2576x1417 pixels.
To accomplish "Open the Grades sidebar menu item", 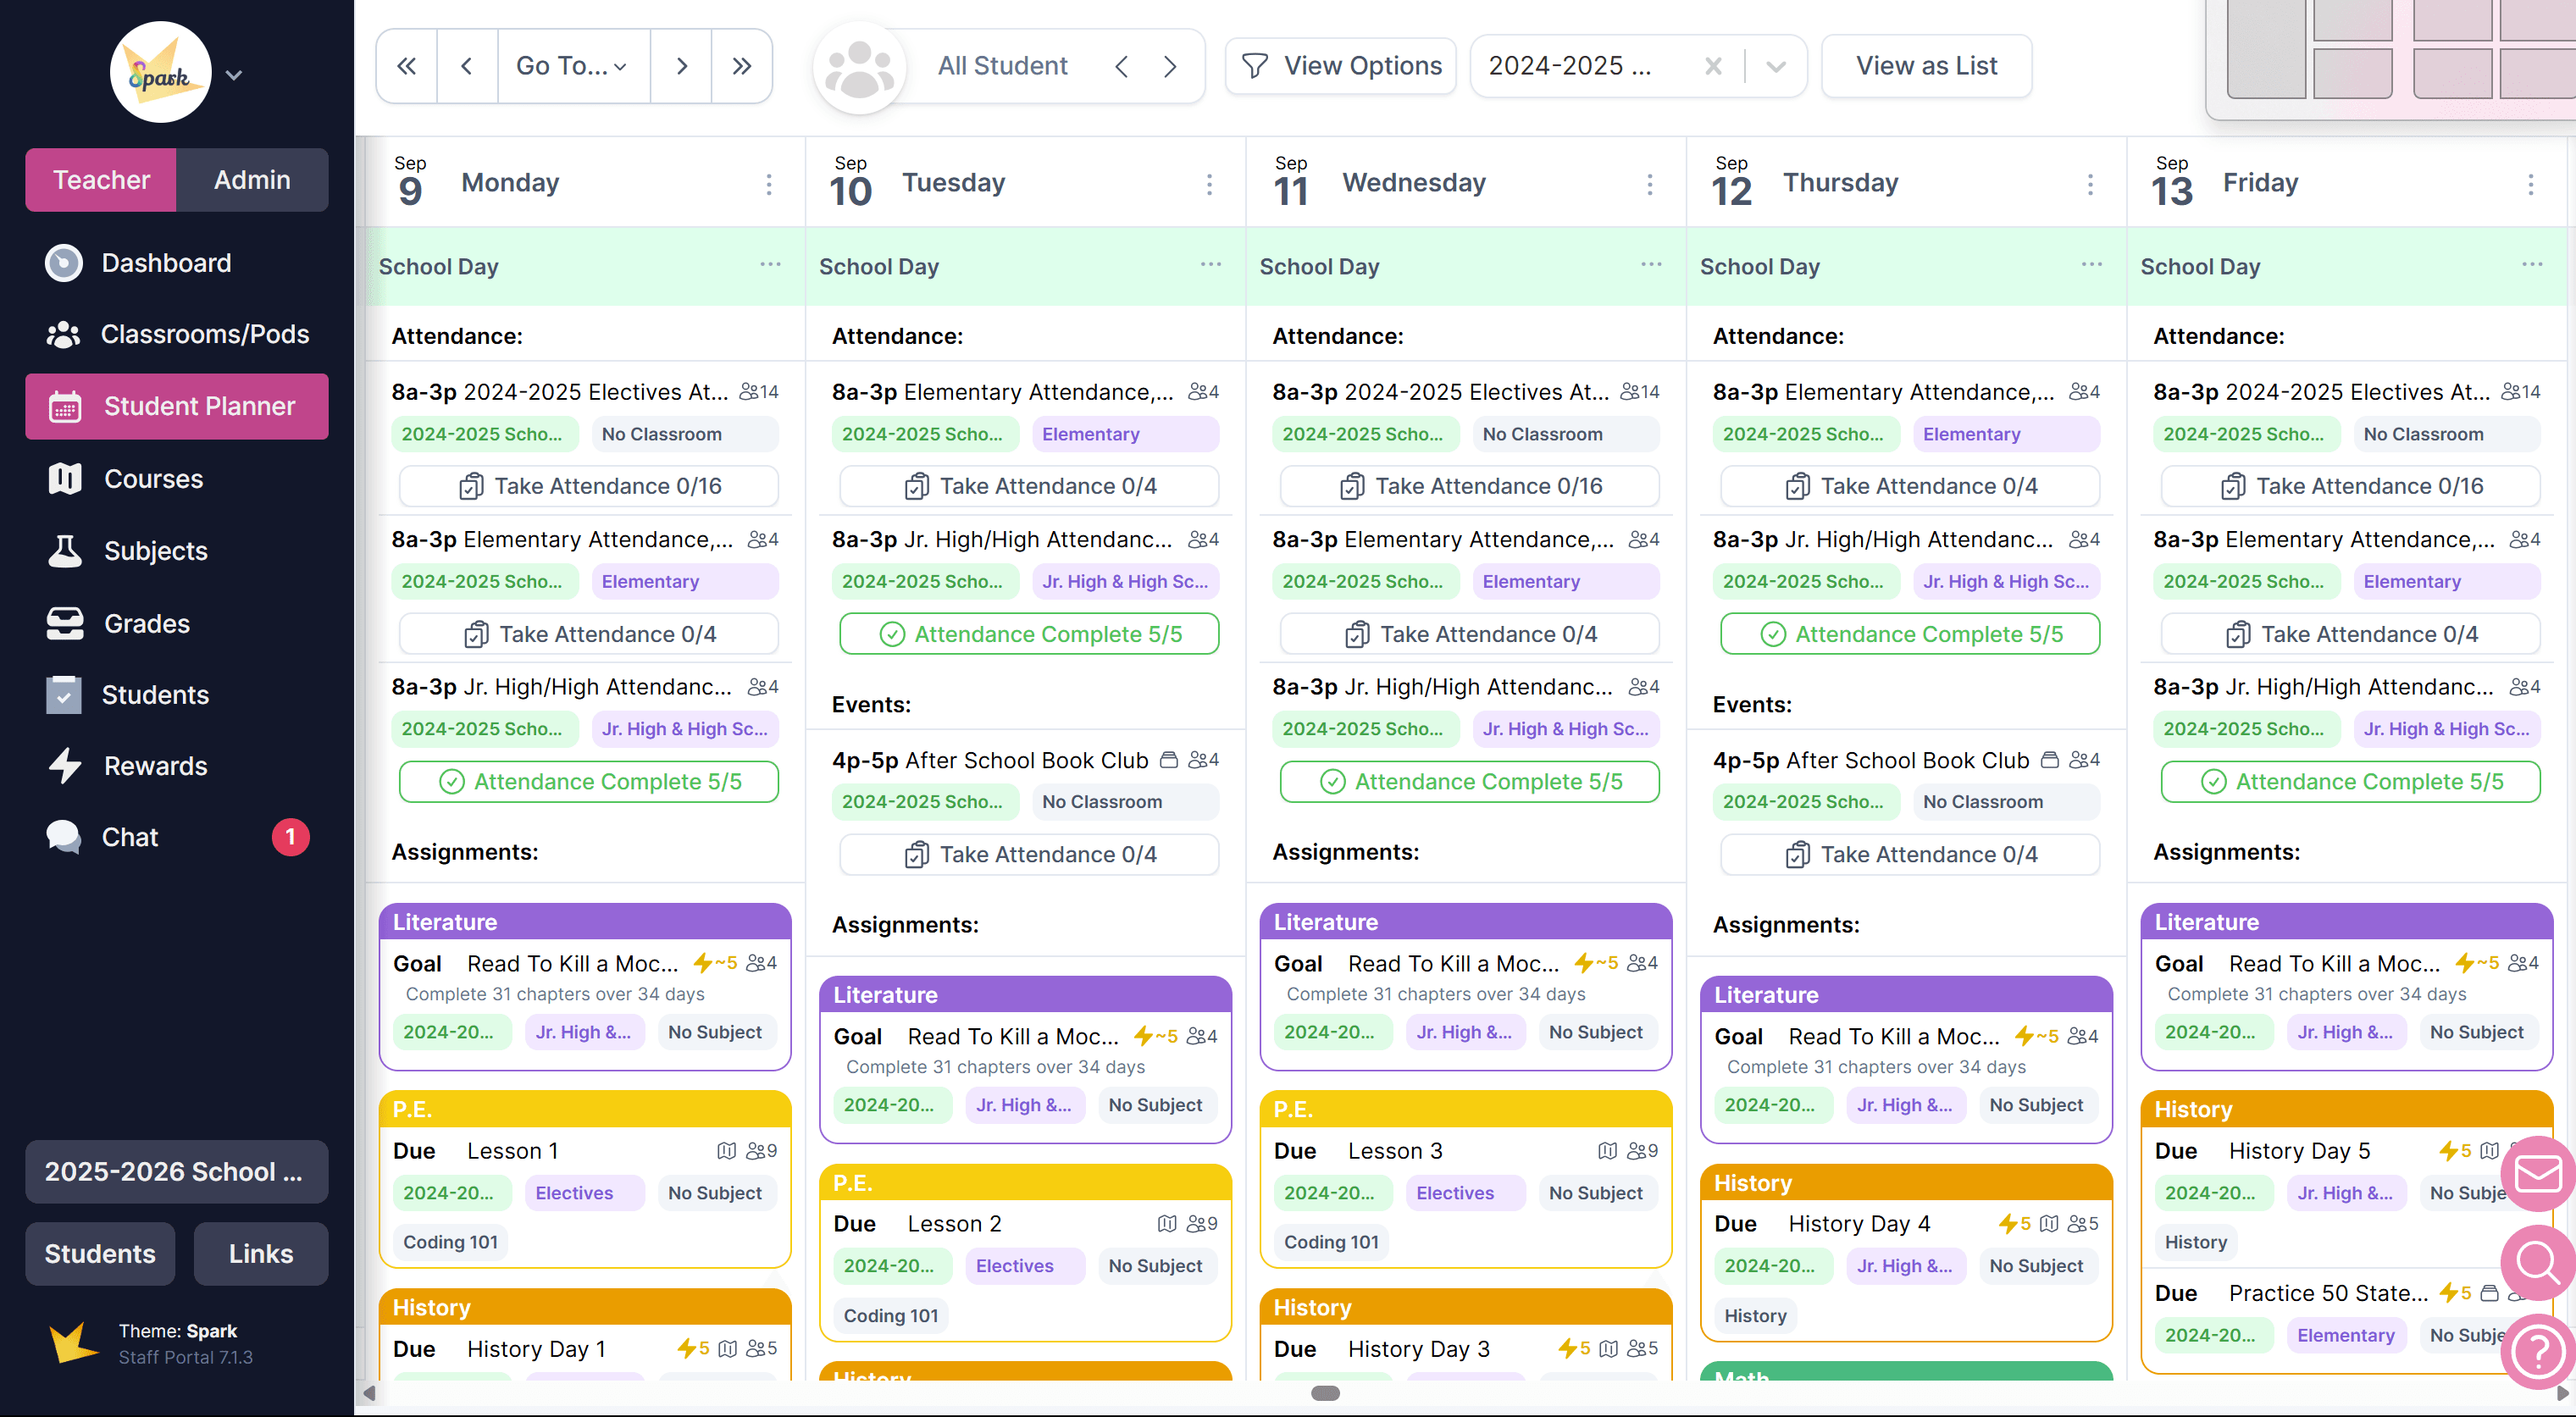I will click(146, 623).
